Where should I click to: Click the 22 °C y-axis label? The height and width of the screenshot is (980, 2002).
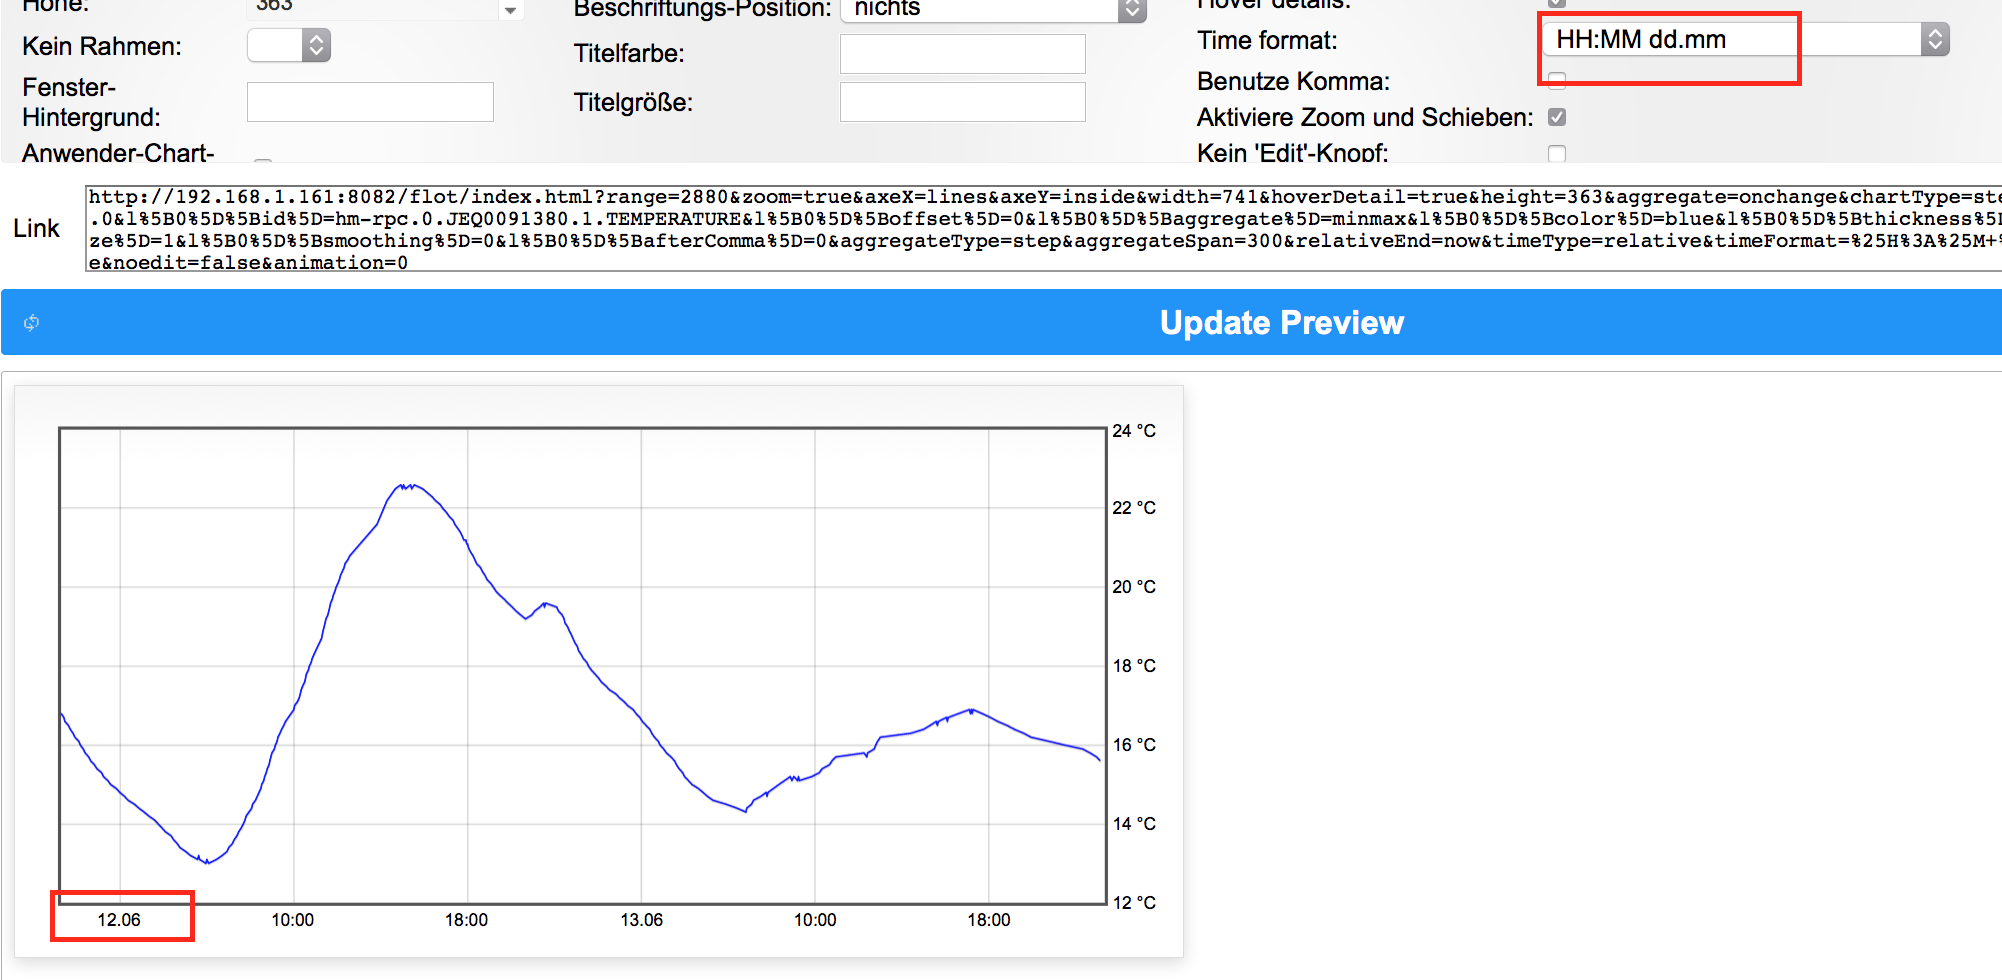click(x=1134, y=508)
